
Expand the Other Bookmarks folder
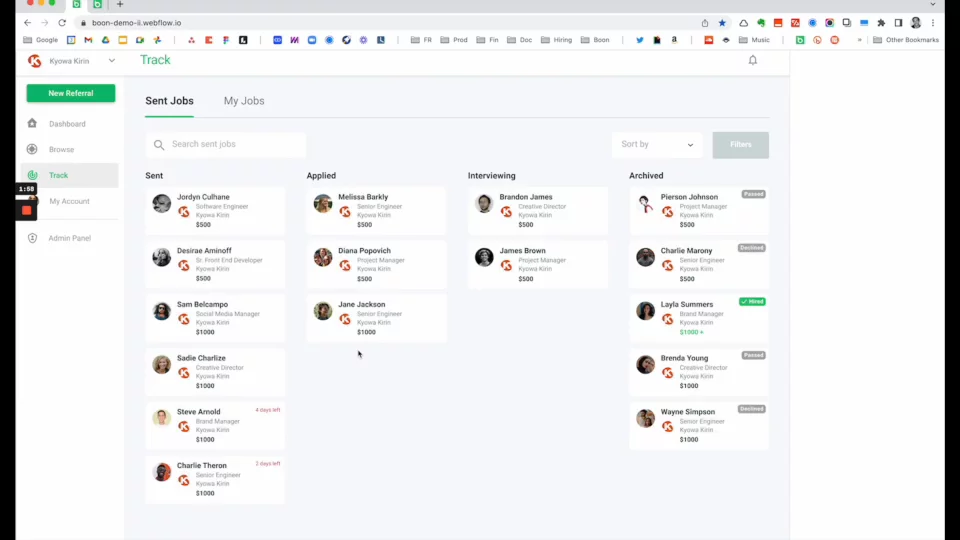click(906, 40)
